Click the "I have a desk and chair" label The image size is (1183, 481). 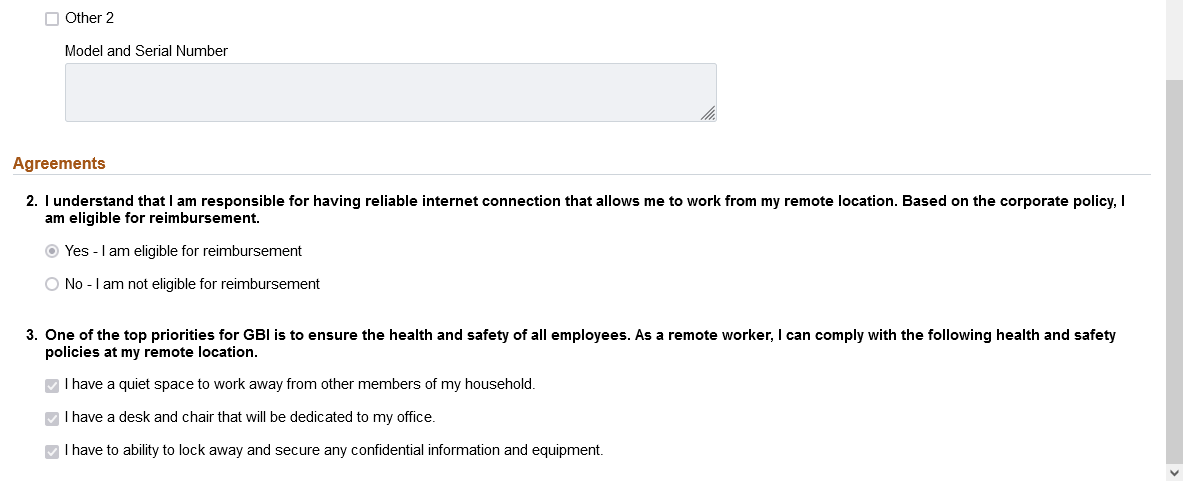click(250, 417)
